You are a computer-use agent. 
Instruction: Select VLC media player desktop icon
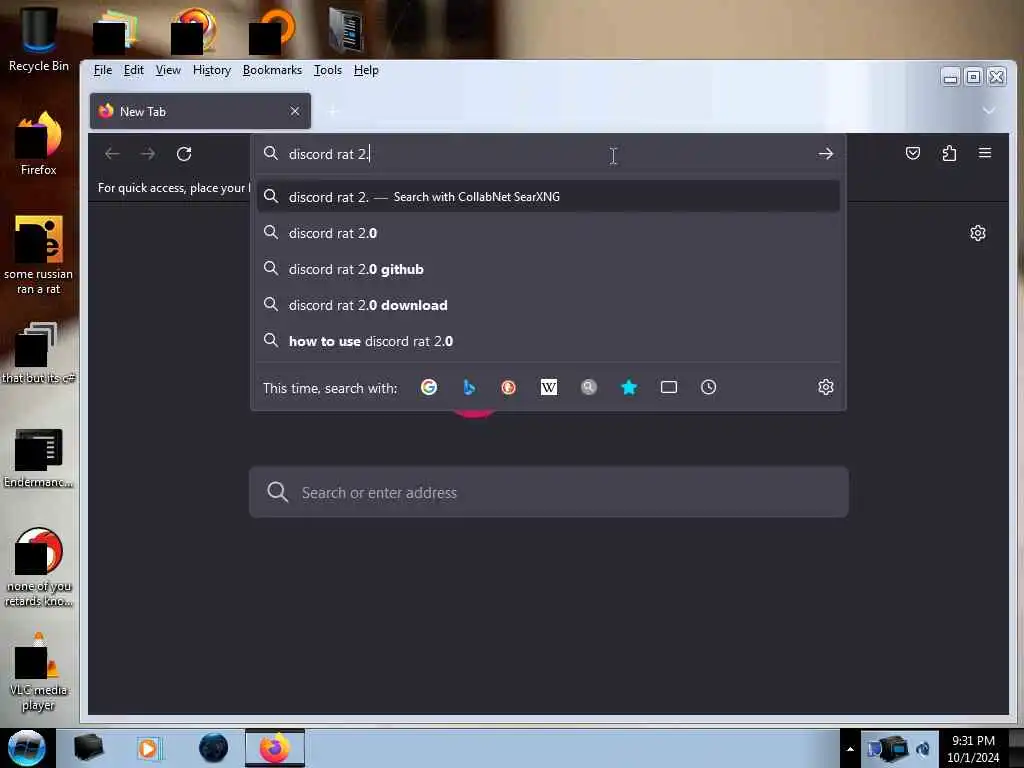click(x=39, y=673)
